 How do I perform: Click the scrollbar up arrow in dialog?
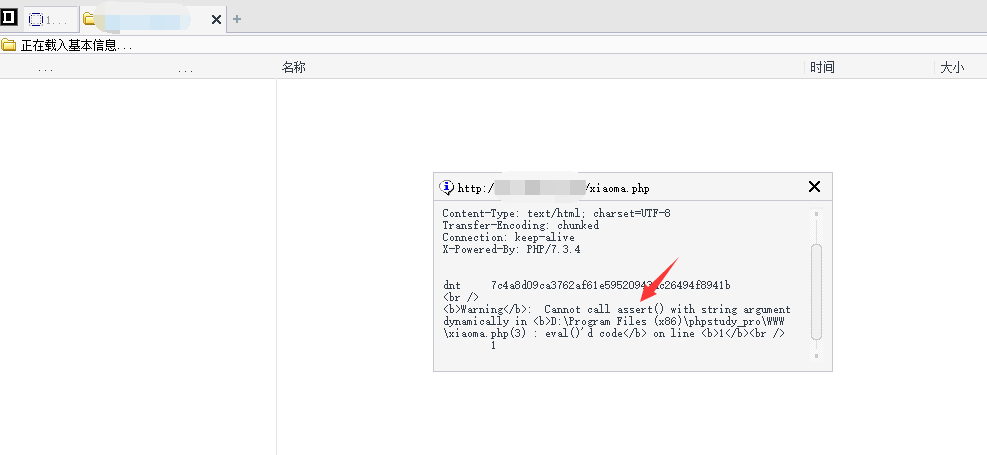816,214
